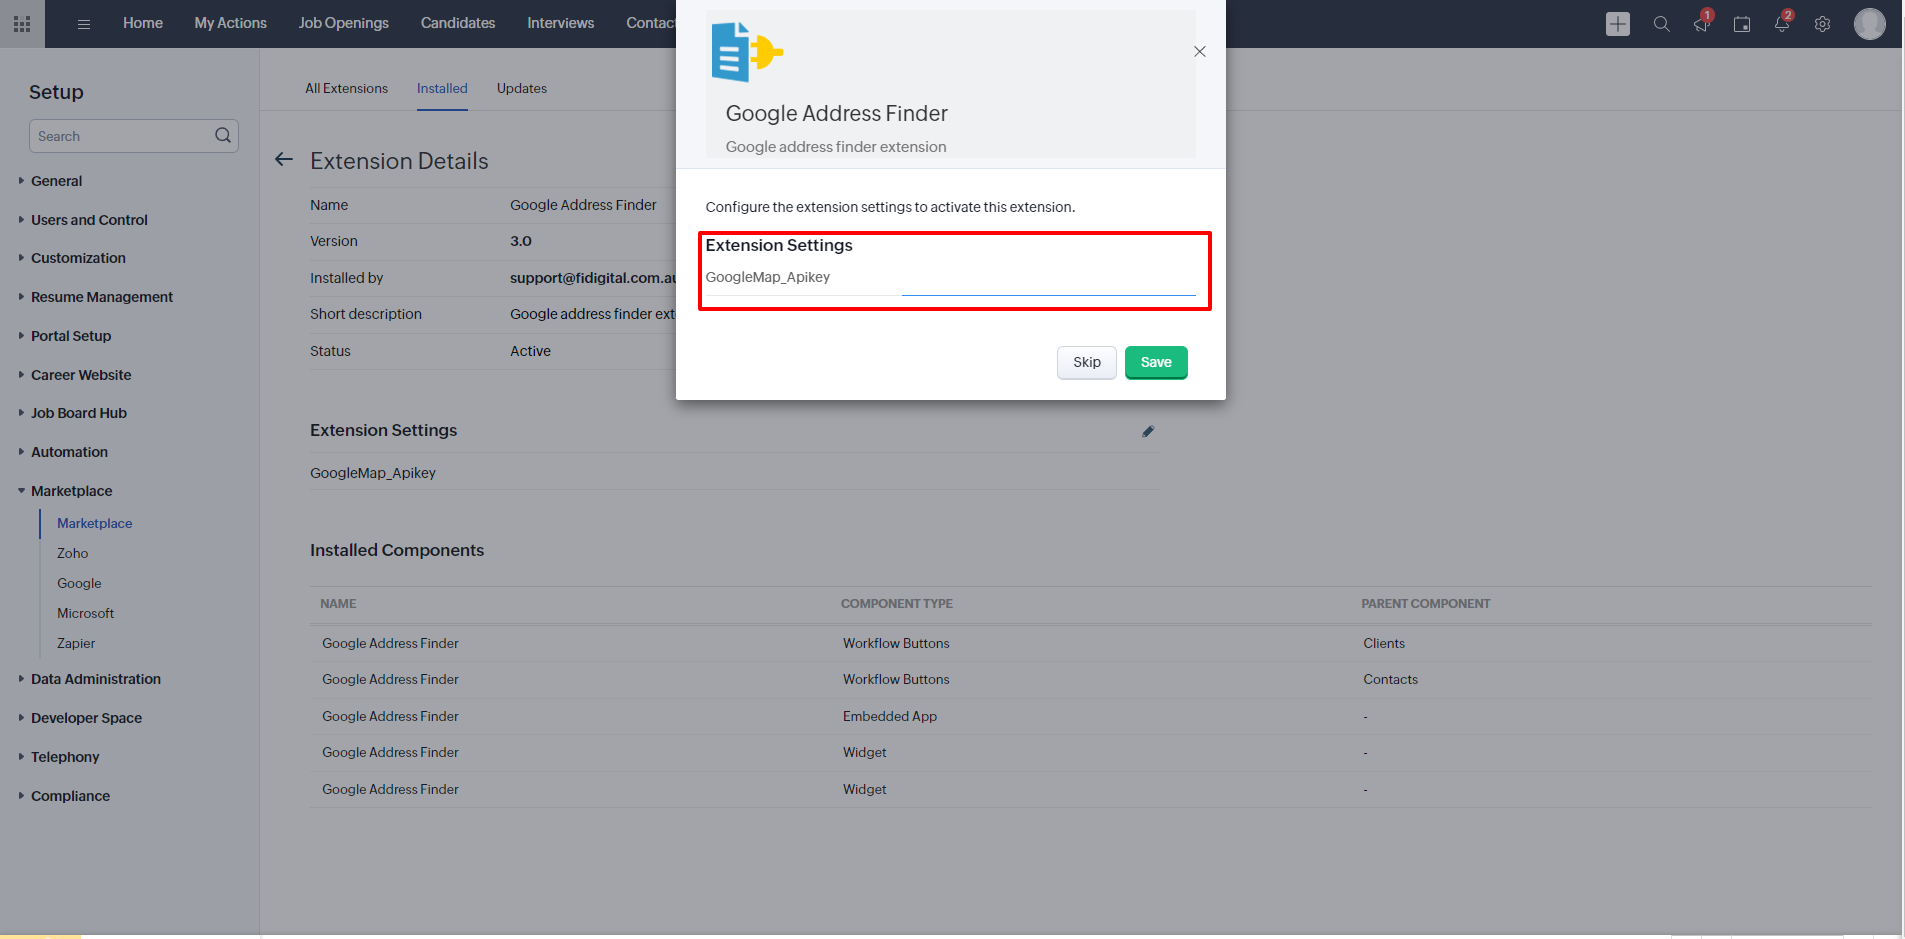
Task: Click COMPONENT TYPE column header
Action: pos(896,604)
